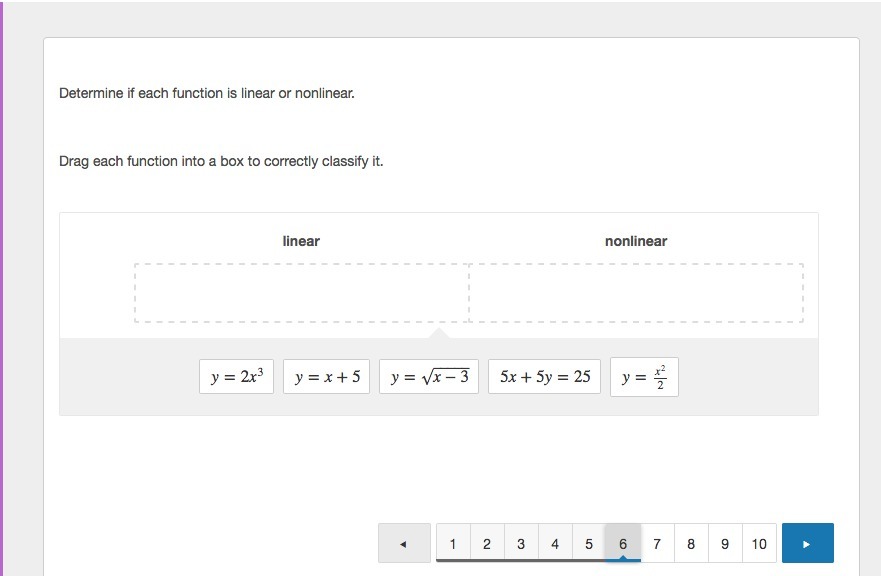Image resolution: width=881 pixels, height=576 pixels.
Task: Open question 2 page
Action: pos(487,543)
